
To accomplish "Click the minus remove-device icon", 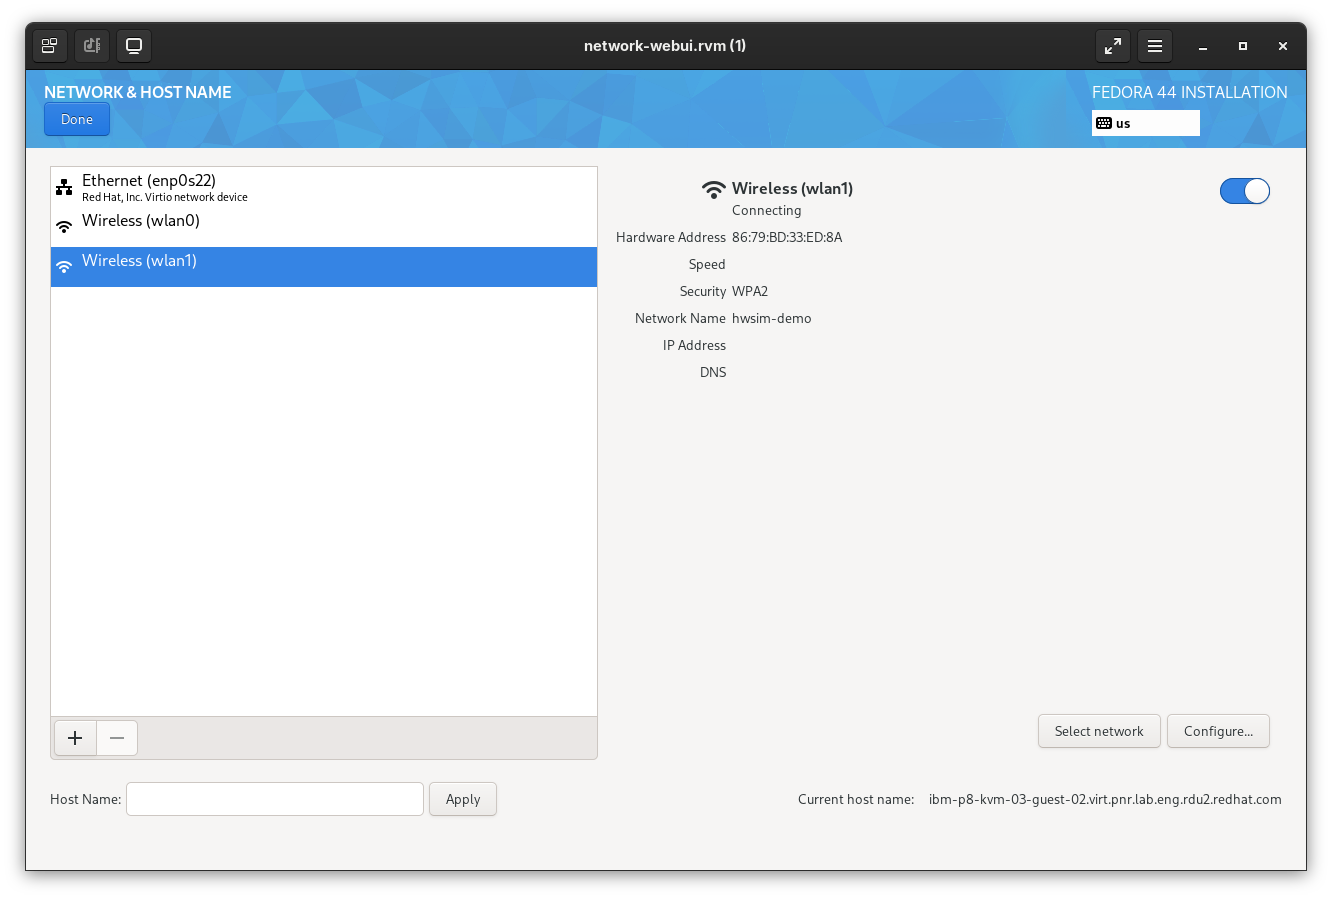I will [x=117, y=738].
